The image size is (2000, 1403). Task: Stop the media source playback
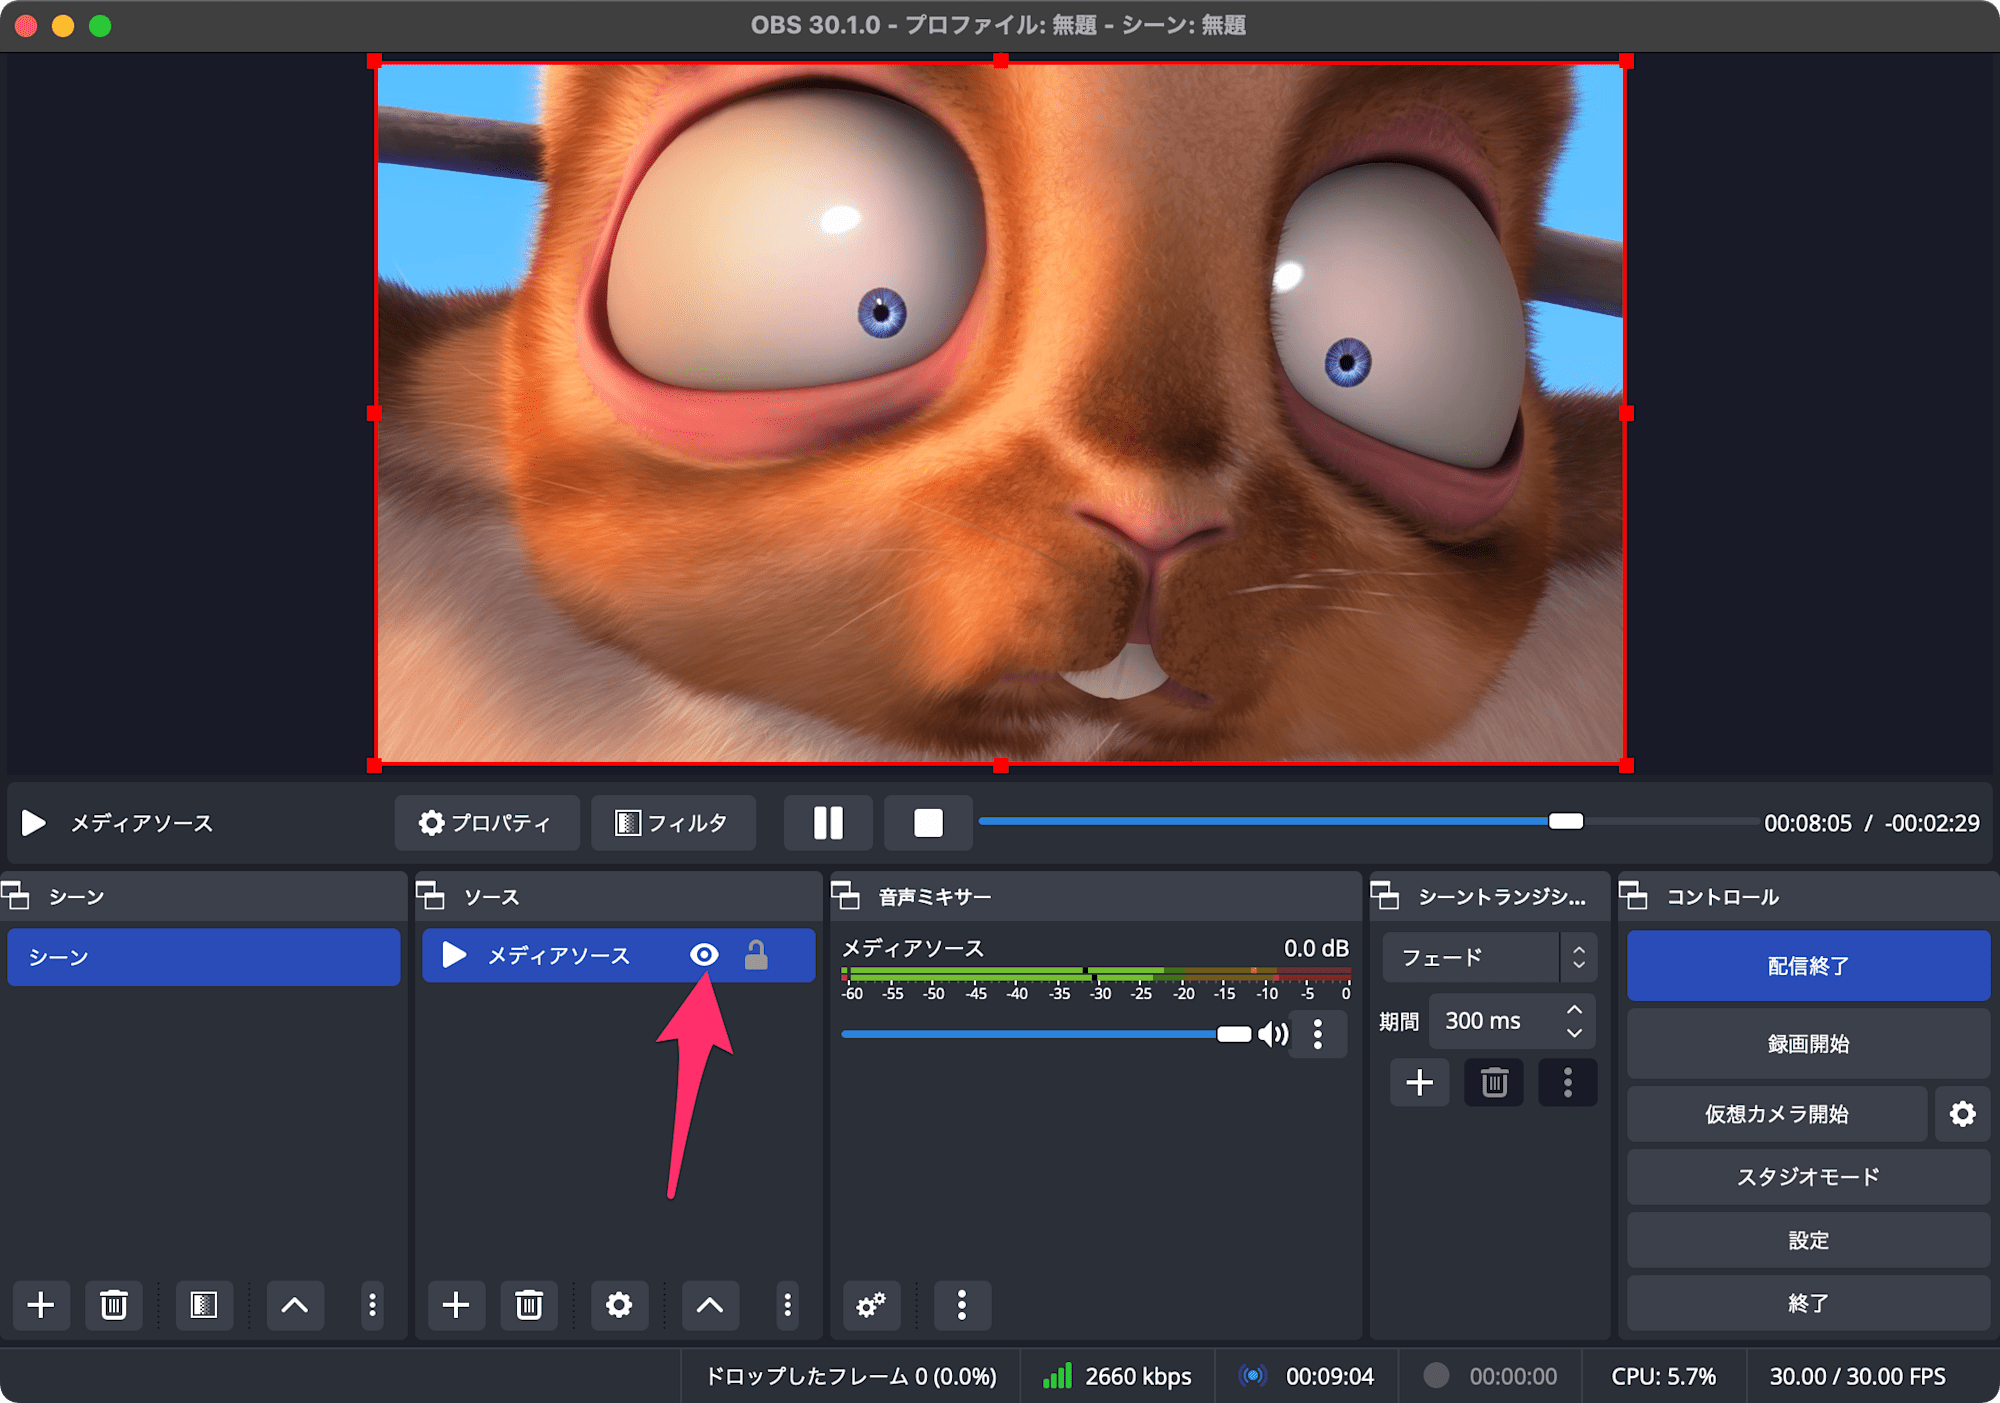928,823
